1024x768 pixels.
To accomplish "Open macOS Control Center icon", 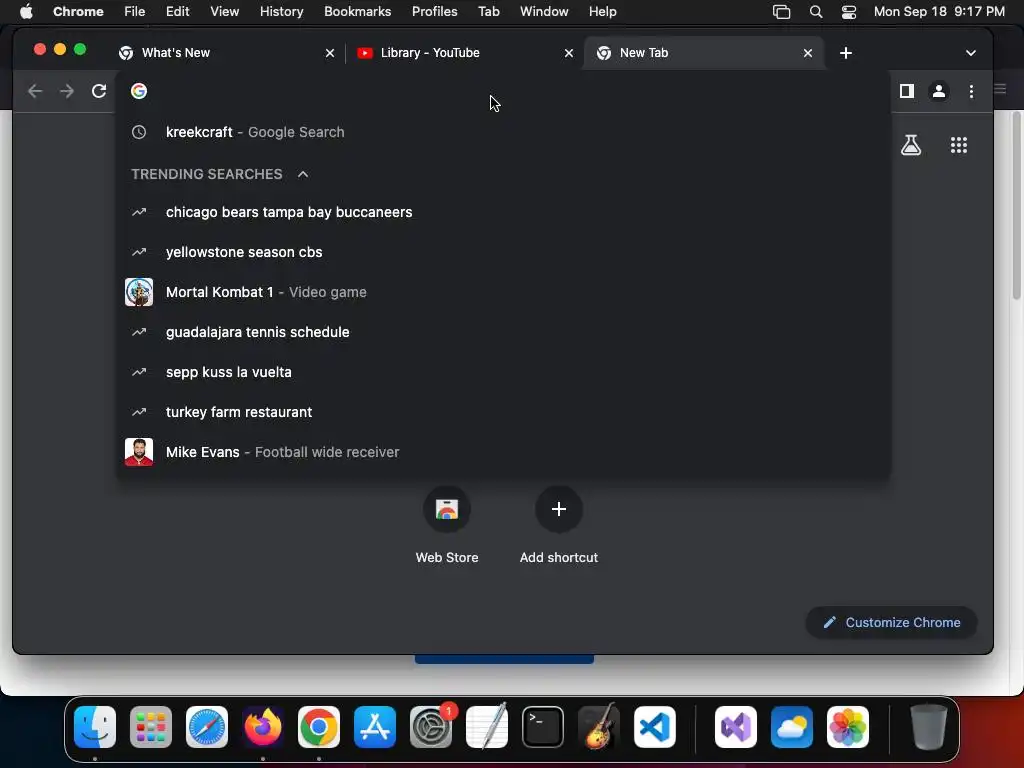I will (x=848, y=12).
